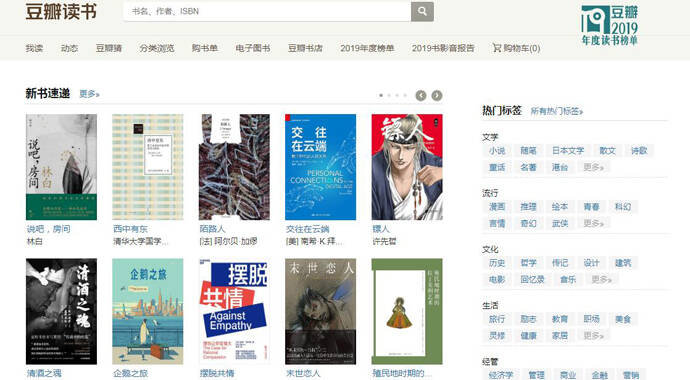Select the 哲学 tag

click(529, 263)
